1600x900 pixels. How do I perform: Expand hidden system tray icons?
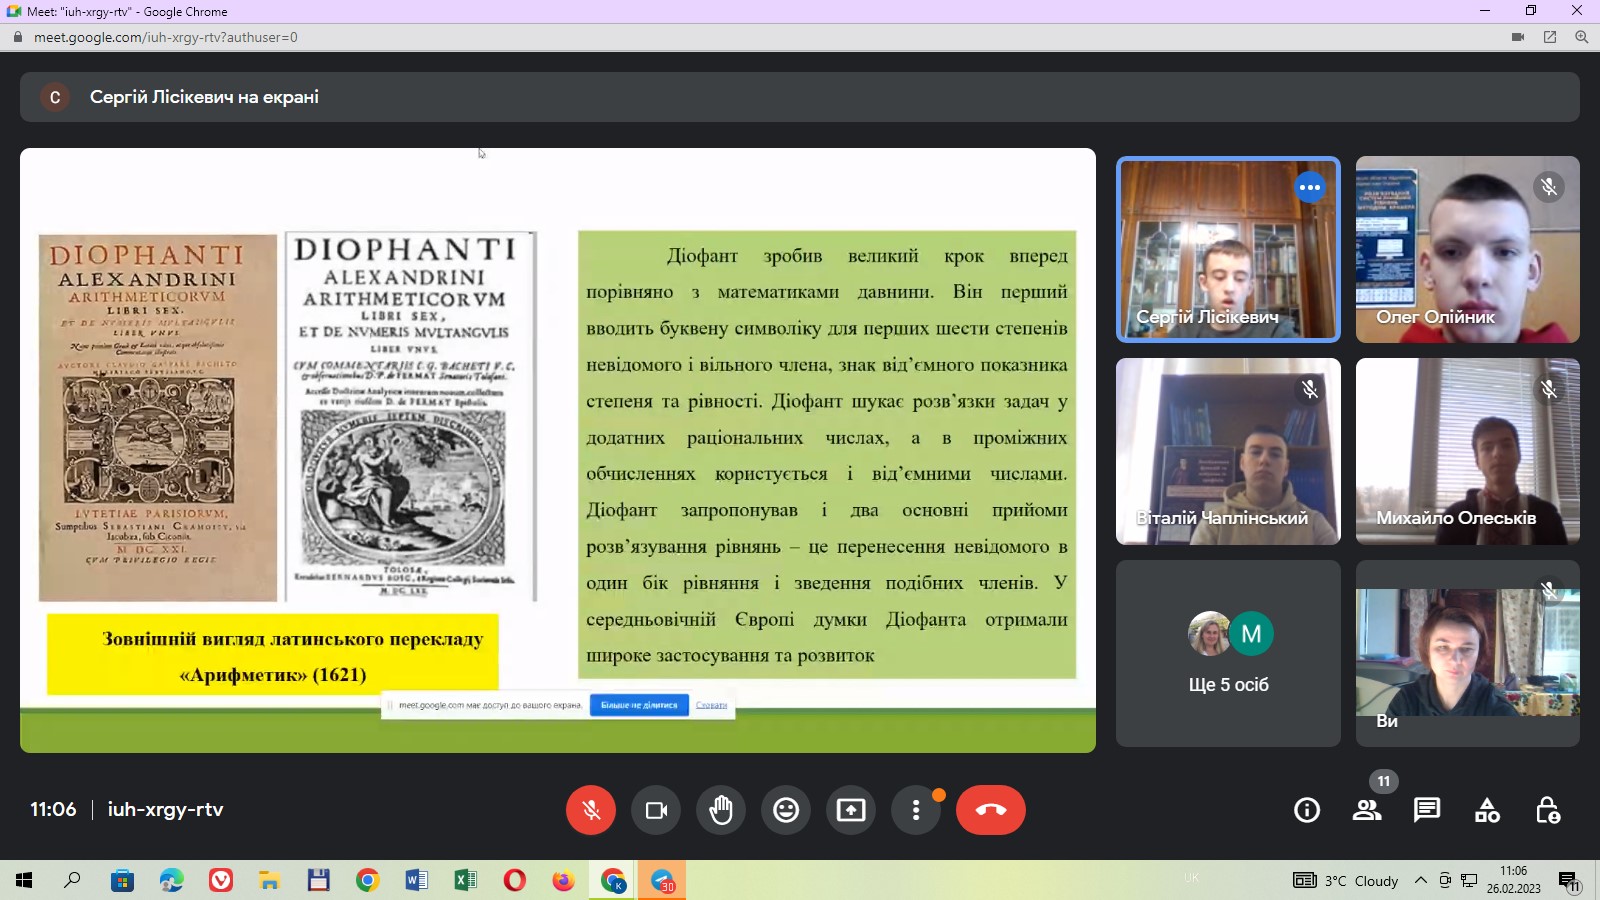(1420, 880)
